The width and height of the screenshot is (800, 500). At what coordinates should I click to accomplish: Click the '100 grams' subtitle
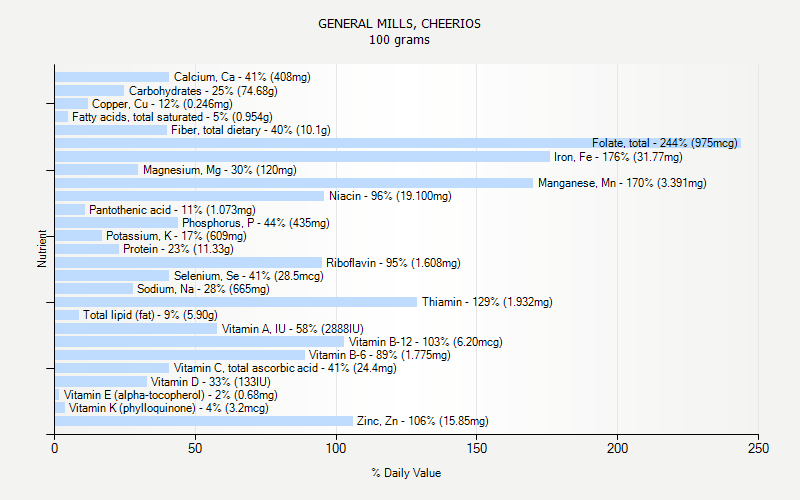coord(399,40)
